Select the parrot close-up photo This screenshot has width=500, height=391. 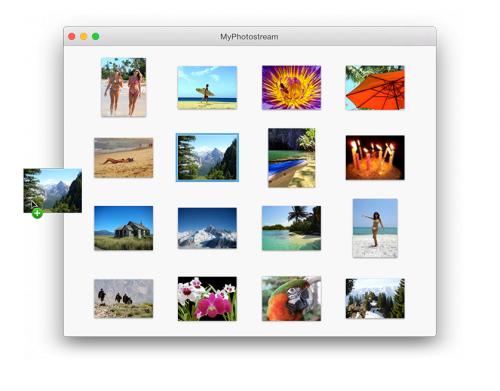coord(291,299)
